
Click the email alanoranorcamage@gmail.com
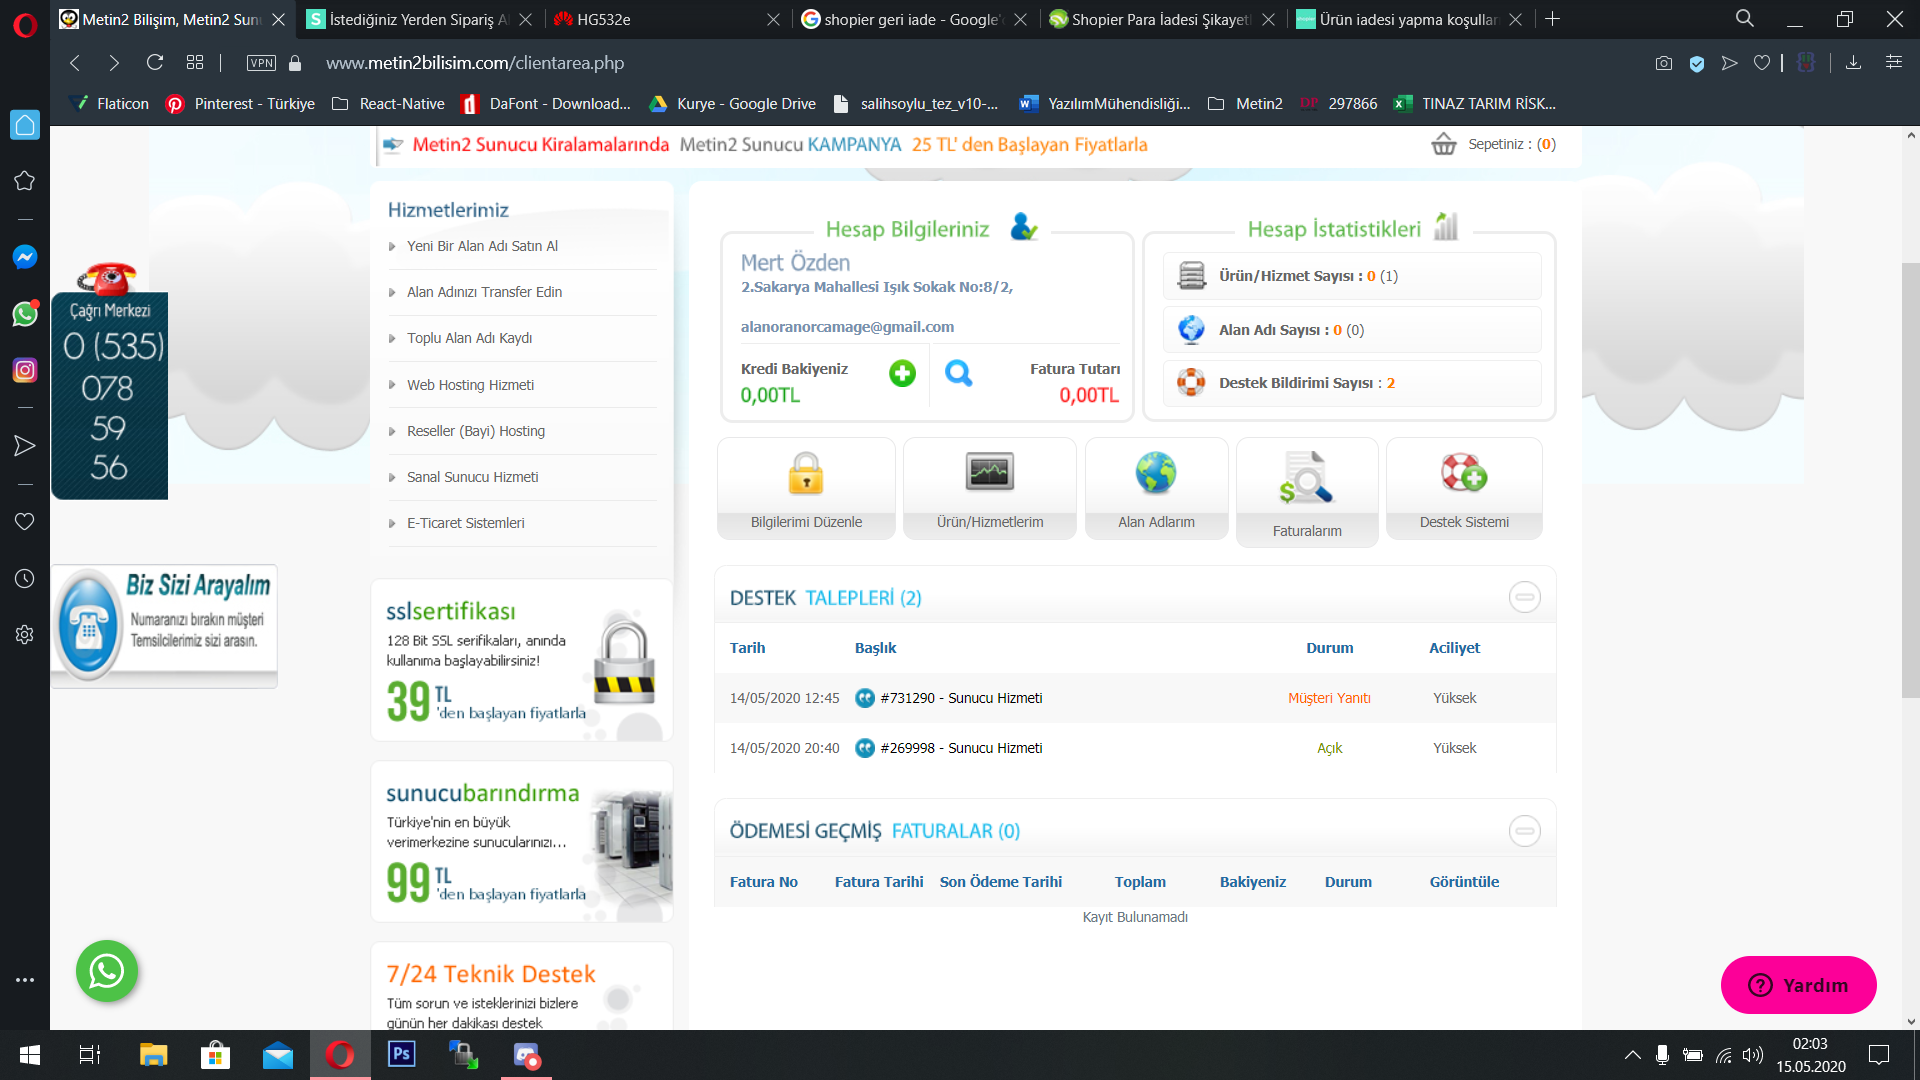click(x=847, y=327)
